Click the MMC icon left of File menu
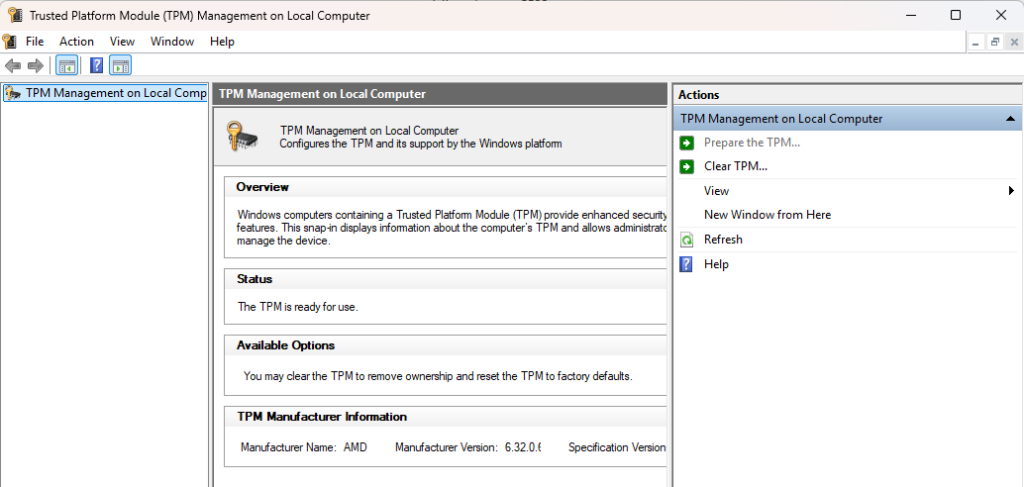The height and width of the screenshot is (487, 1024). click(x=9, y=41)
